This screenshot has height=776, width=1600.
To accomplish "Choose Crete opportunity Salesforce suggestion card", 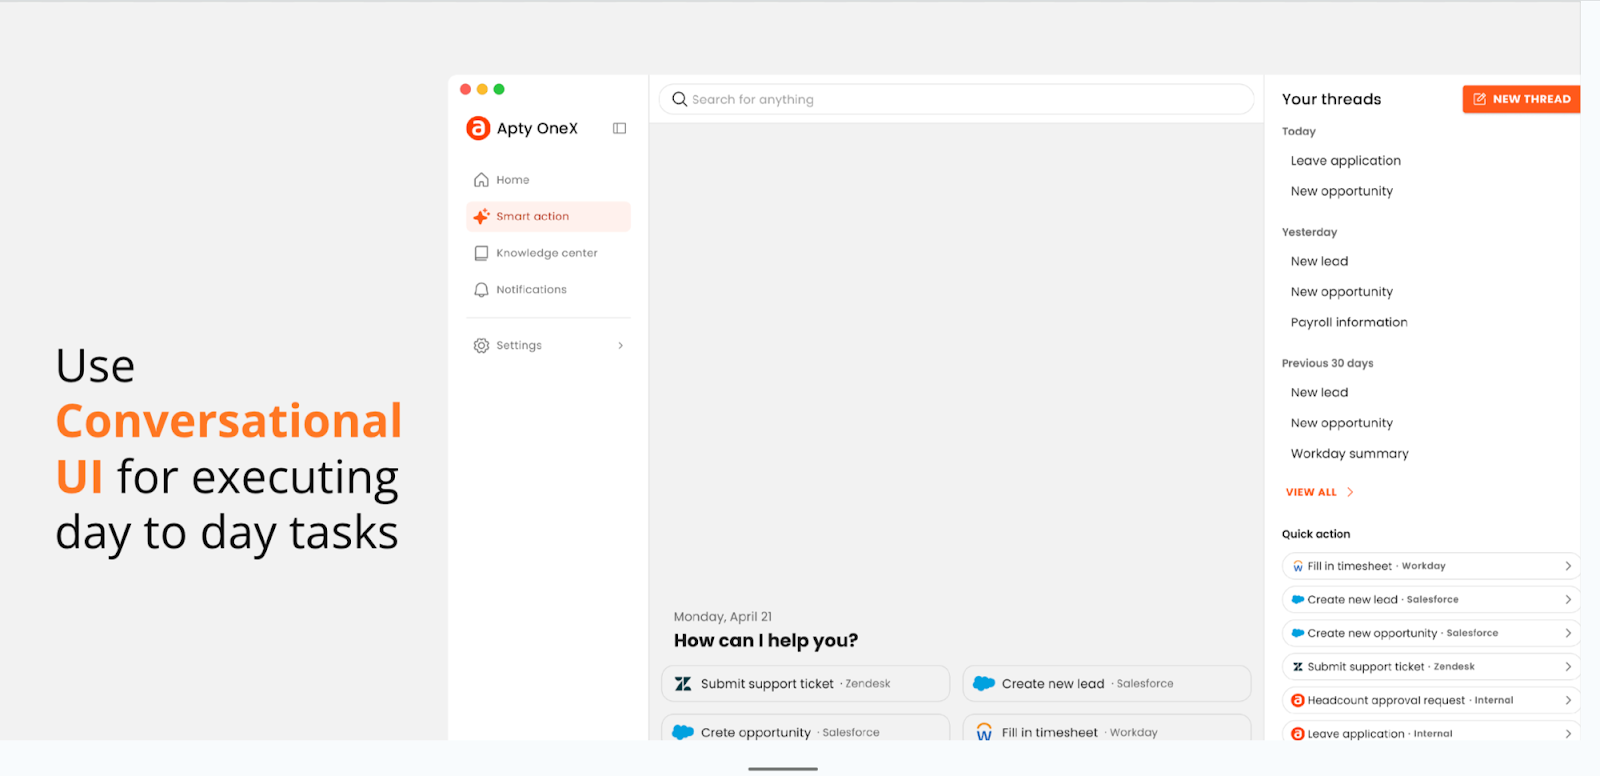I will (x=805, y=729).
